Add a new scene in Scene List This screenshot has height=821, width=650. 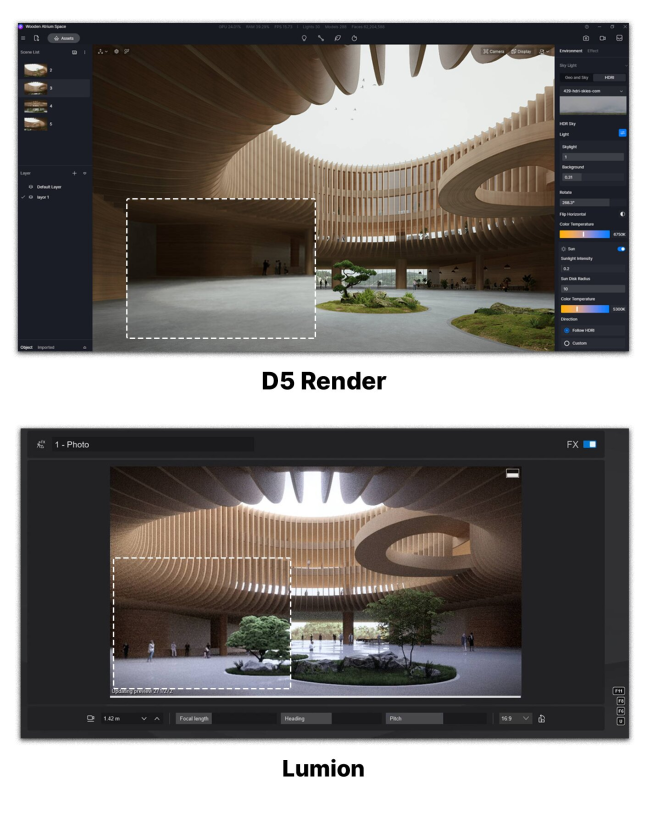click(x=74, y=52)
